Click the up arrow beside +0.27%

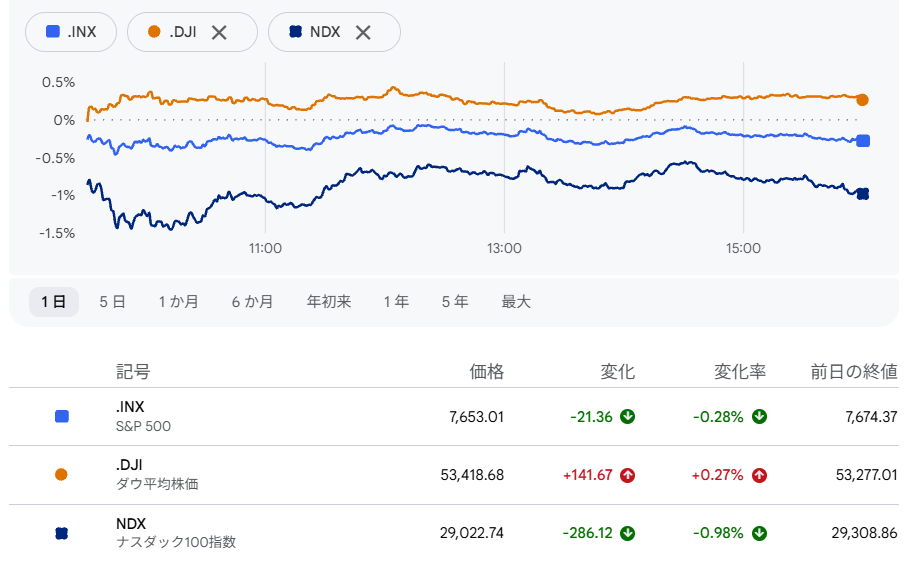(759, 475)
